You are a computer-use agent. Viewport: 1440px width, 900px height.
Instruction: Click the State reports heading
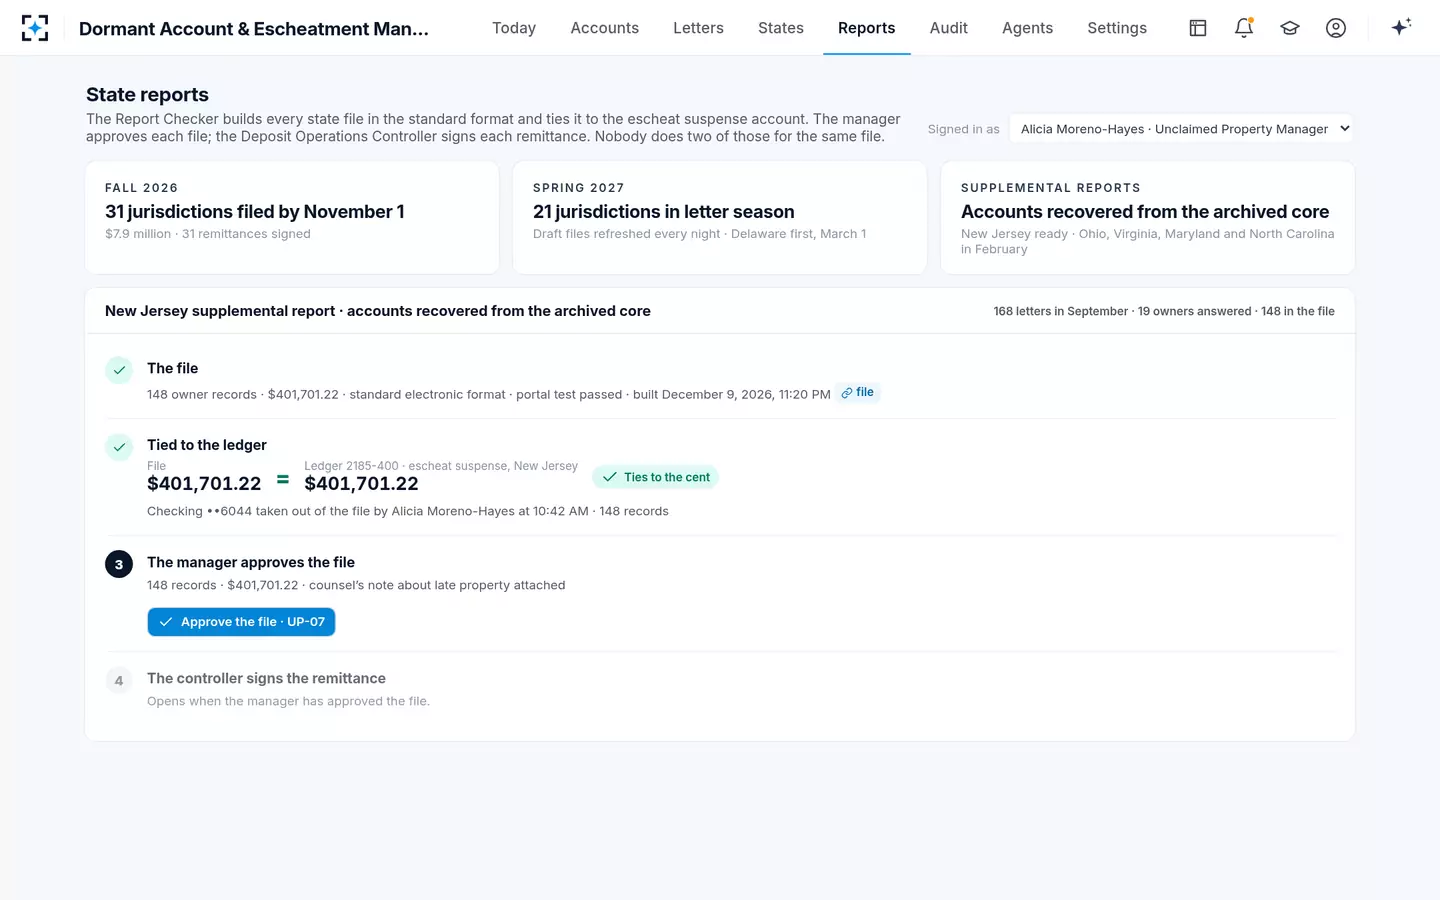pyautogui.click(x=147, y=95)
